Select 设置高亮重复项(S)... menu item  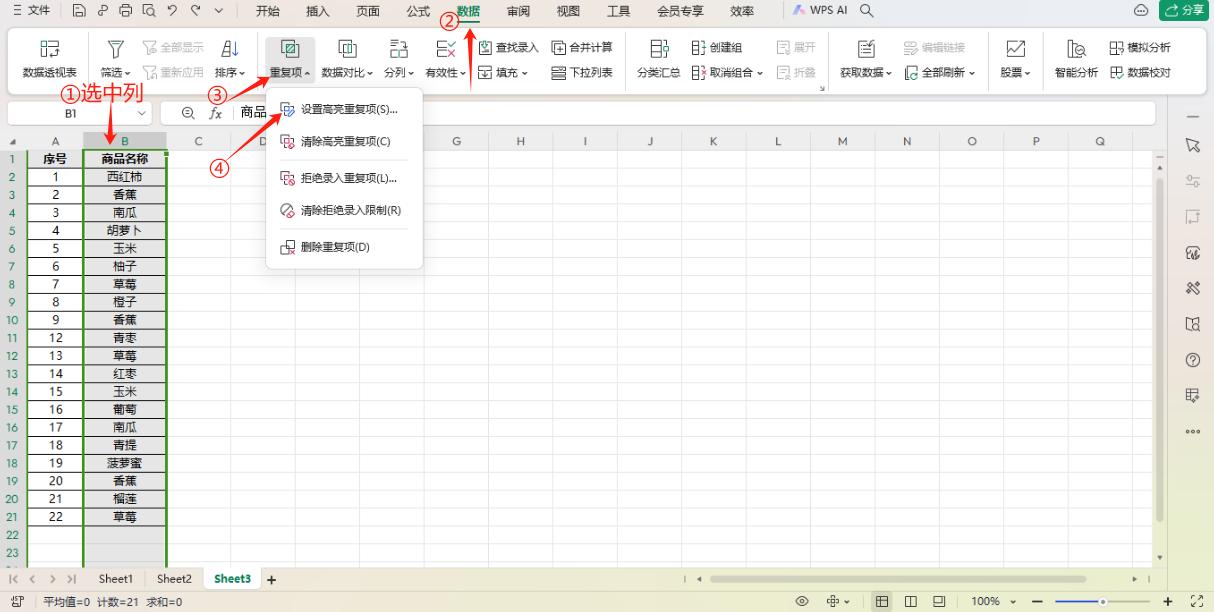click(344, 109)
